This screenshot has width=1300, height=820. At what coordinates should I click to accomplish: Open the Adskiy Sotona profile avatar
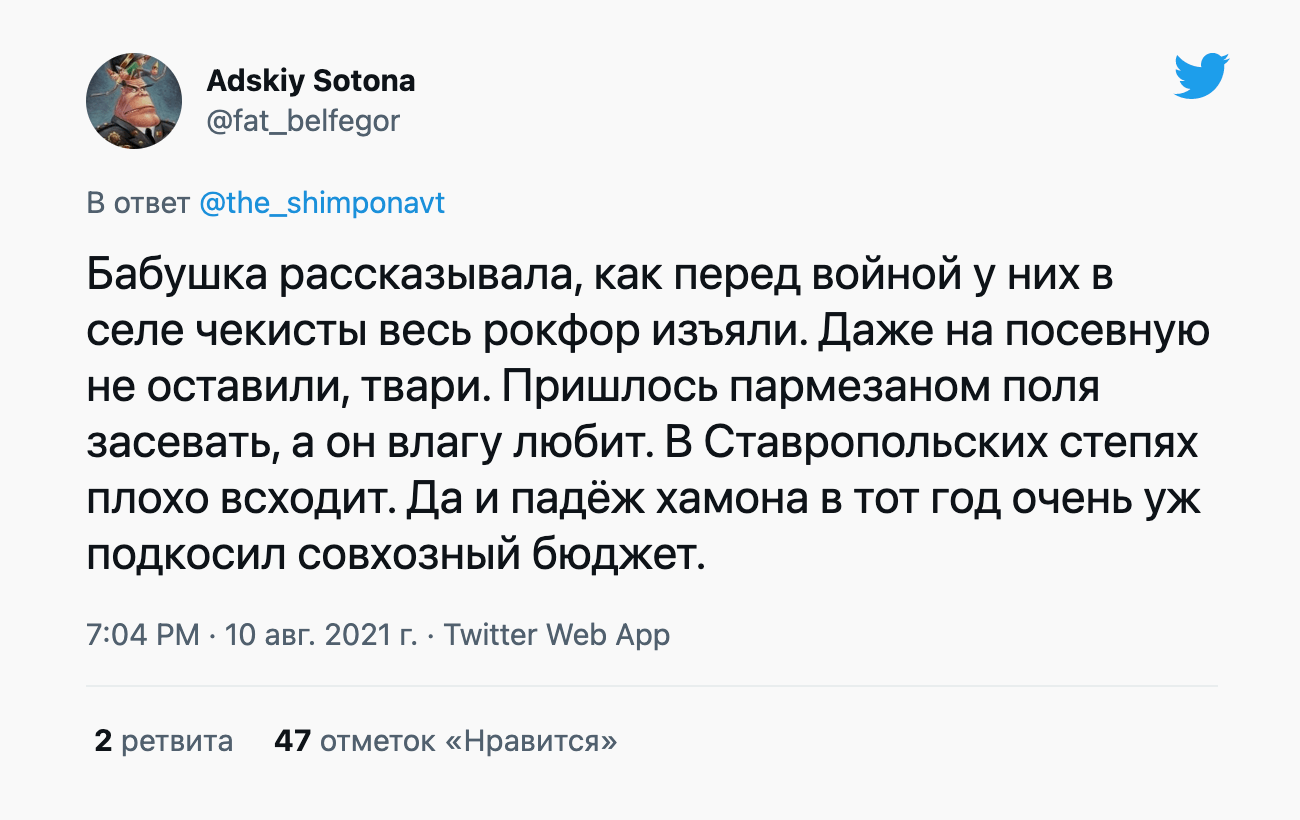coord(135,101)
